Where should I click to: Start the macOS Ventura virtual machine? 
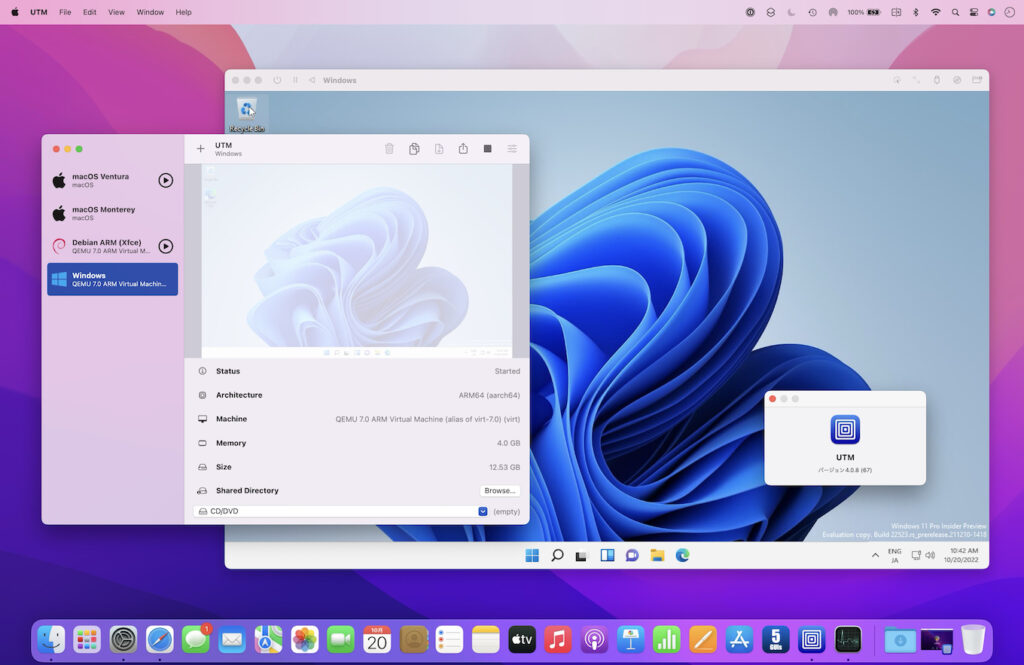click(166, 180)
